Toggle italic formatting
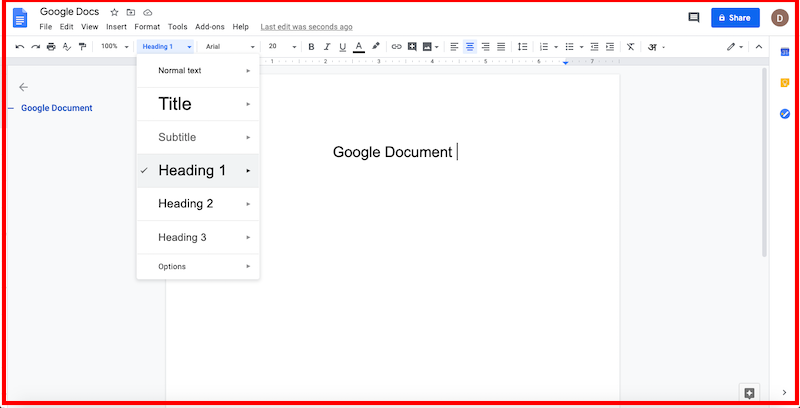This screenshot has height=408, width=800. [327, 47]
